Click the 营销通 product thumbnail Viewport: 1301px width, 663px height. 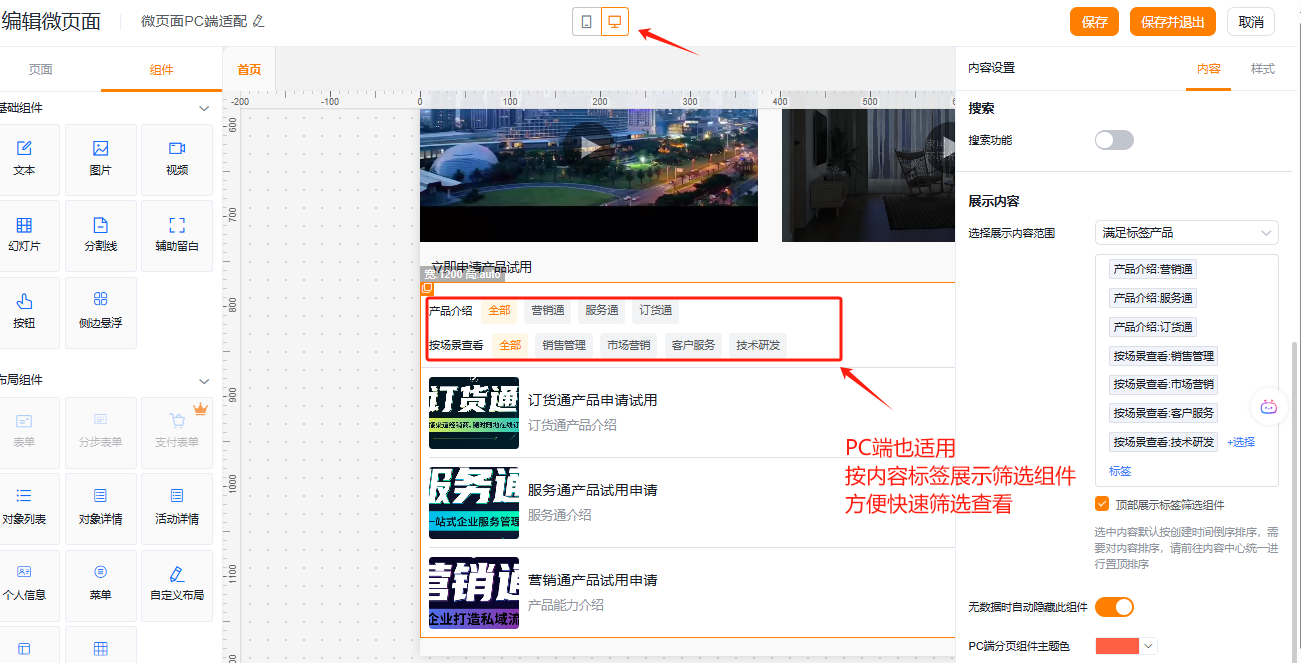[474, 593]
